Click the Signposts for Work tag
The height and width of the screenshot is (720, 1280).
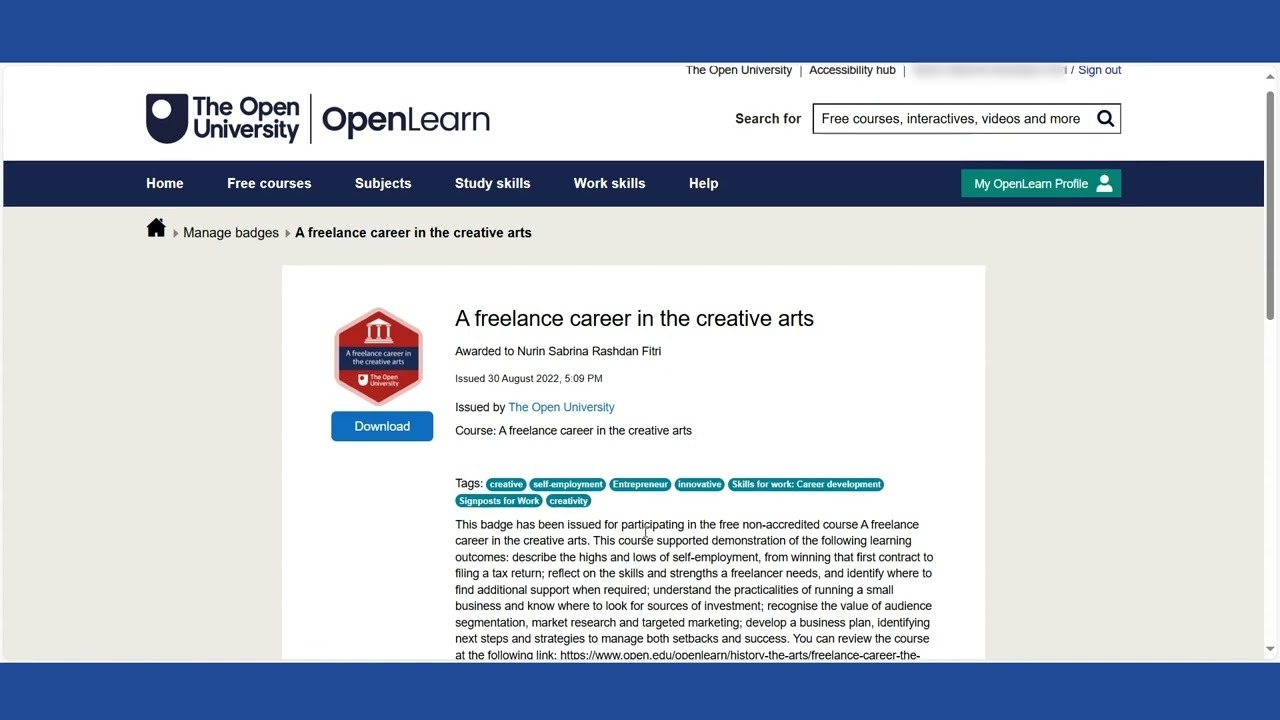click(498, 500)
